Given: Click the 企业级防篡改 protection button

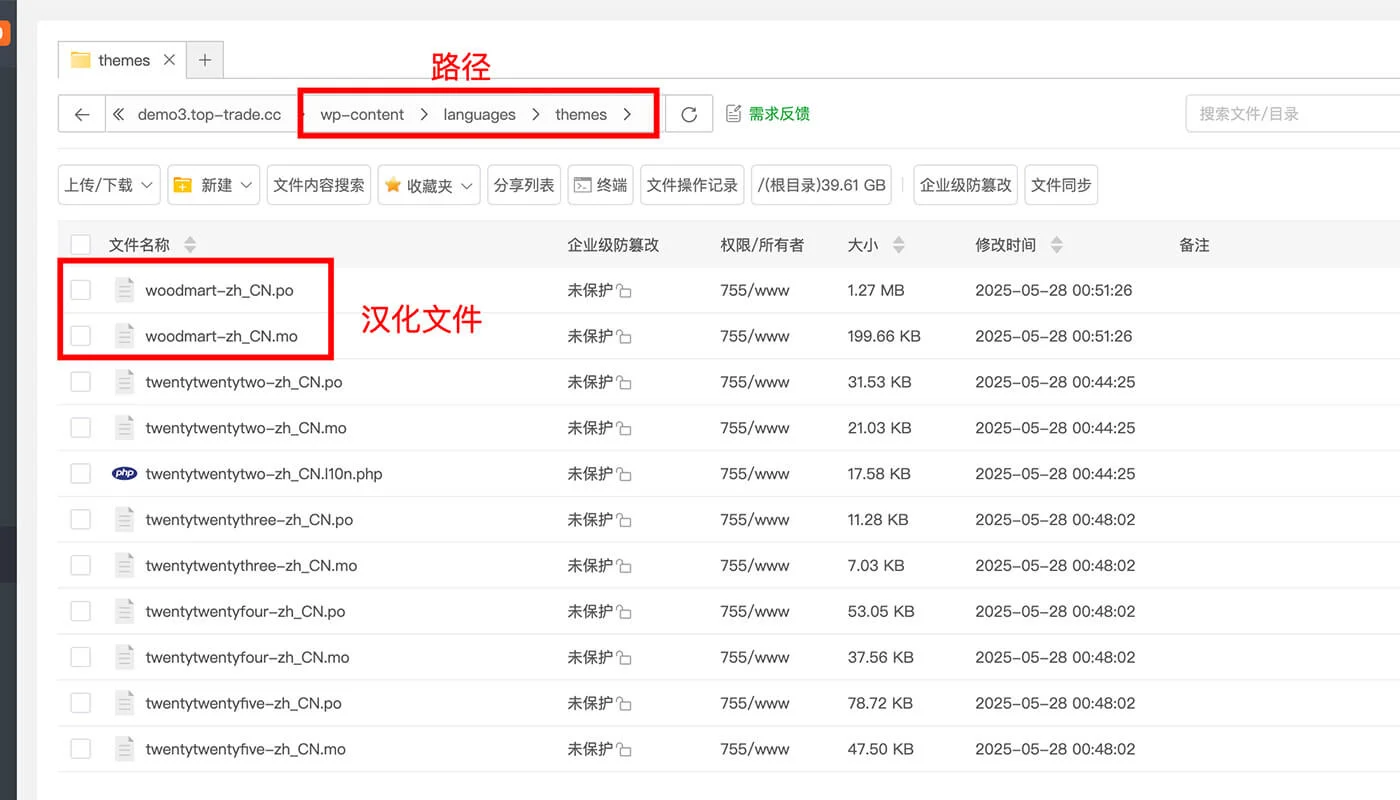Looking at the screenshot, I should tap(964, 184).
